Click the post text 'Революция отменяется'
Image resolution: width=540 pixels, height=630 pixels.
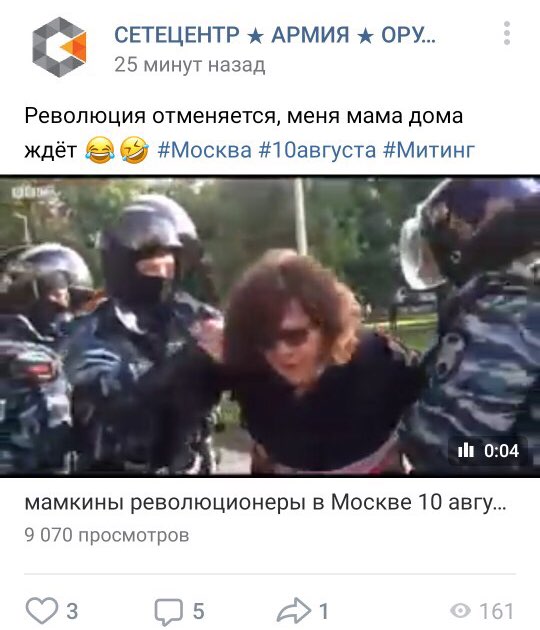click(150, 116)
